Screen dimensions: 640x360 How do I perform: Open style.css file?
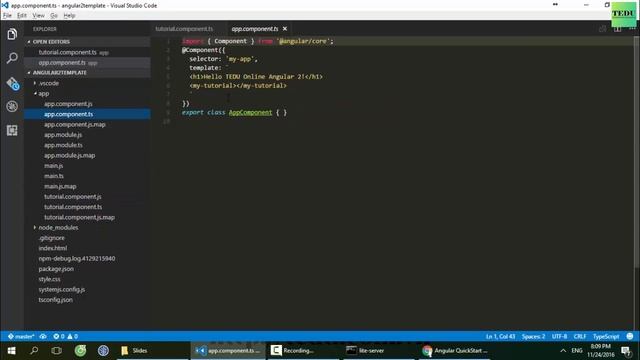[49, 279]
